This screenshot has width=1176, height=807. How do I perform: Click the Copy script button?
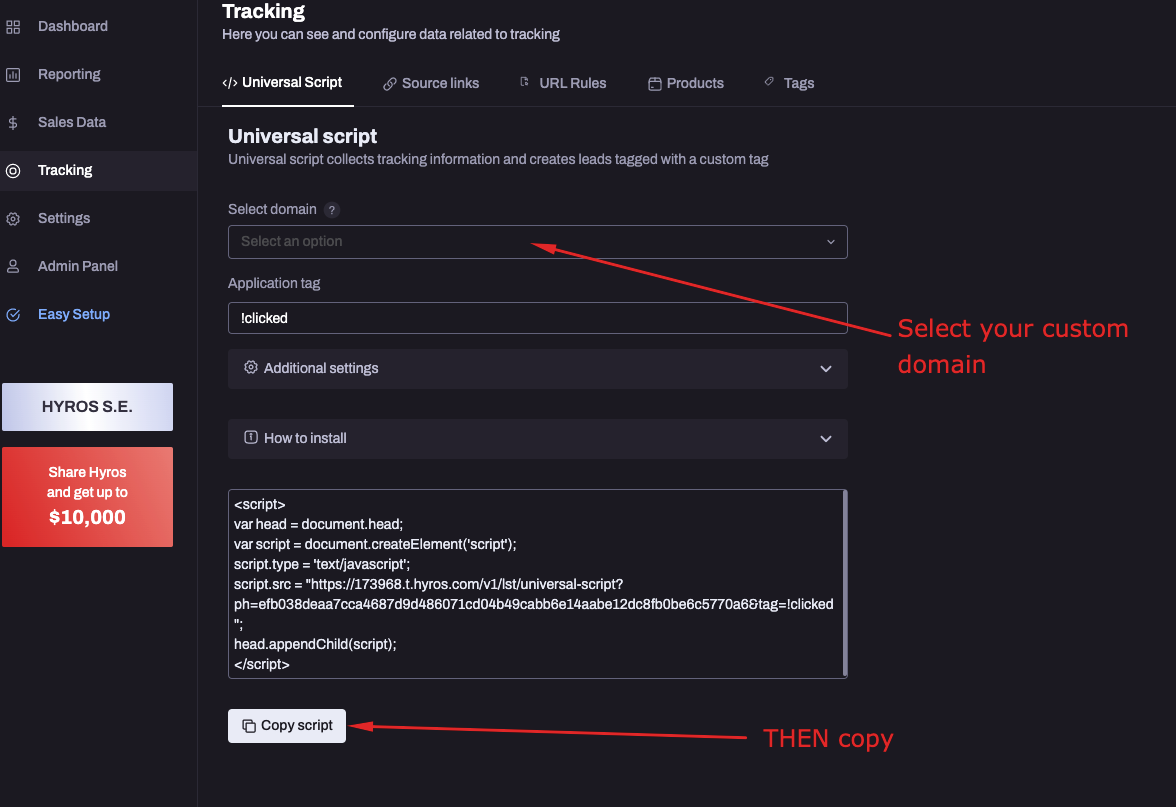tap(287, 725)
